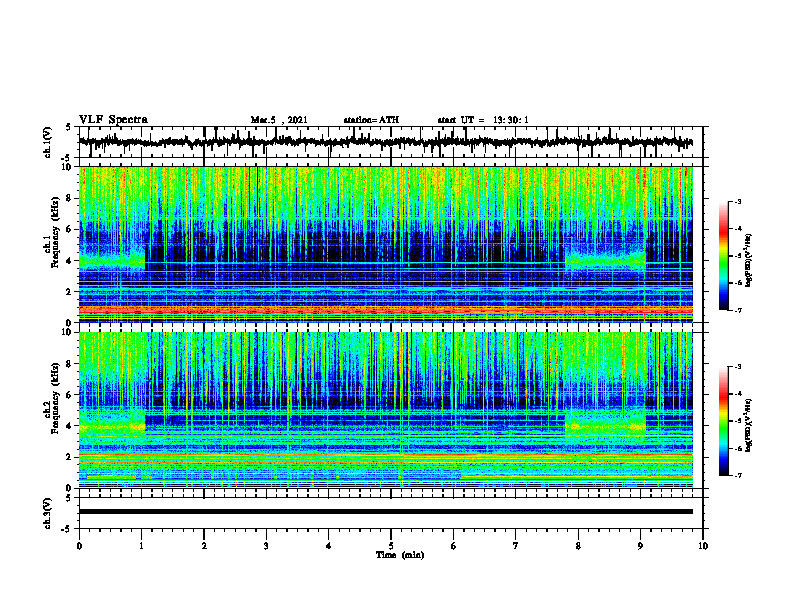
Task: Click time axis tick label "3"
Action: (266, 545)
